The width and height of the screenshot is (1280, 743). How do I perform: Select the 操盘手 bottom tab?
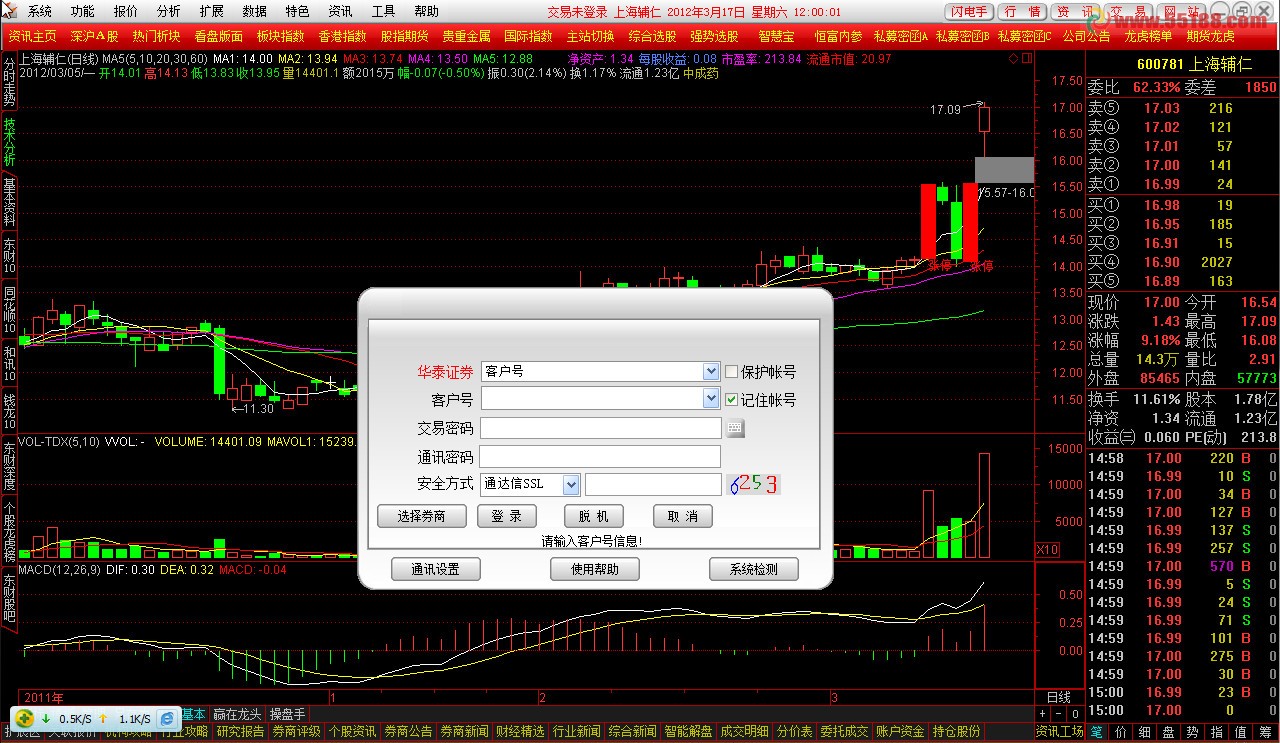coord(287,715)
